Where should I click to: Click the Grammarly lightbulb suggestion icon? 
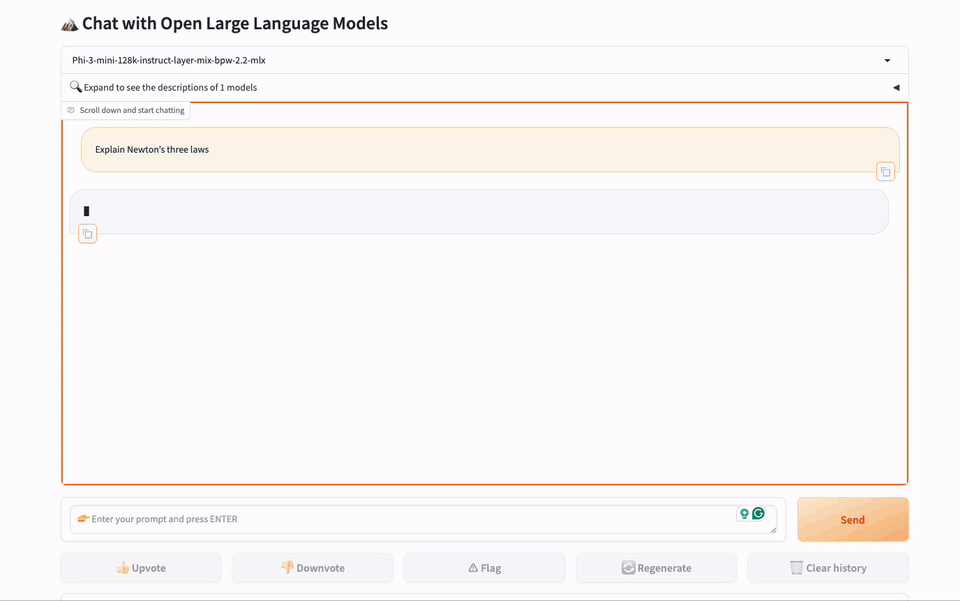coord(744,514)
